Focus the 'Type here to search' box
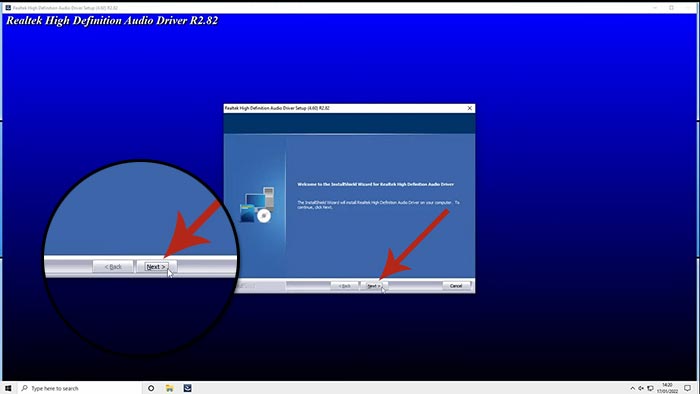 [x=80, y=388]
